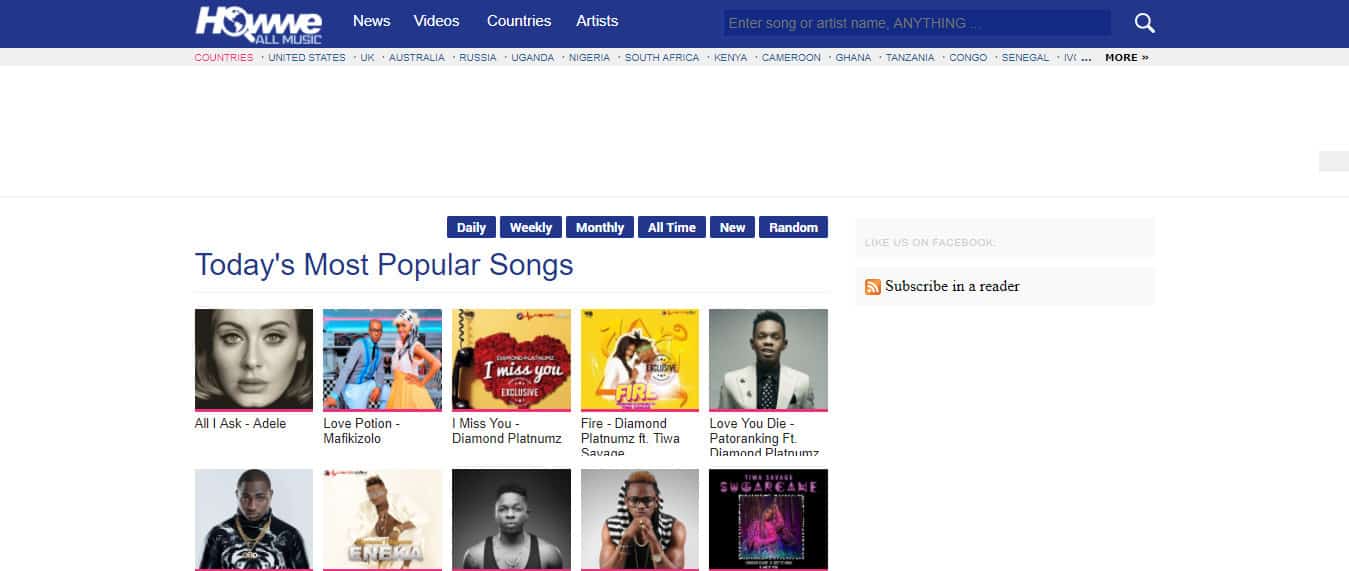Click Love You Die - Patoranking title
The width and height of the screenshot is (1349, 571).
point(764,436)
